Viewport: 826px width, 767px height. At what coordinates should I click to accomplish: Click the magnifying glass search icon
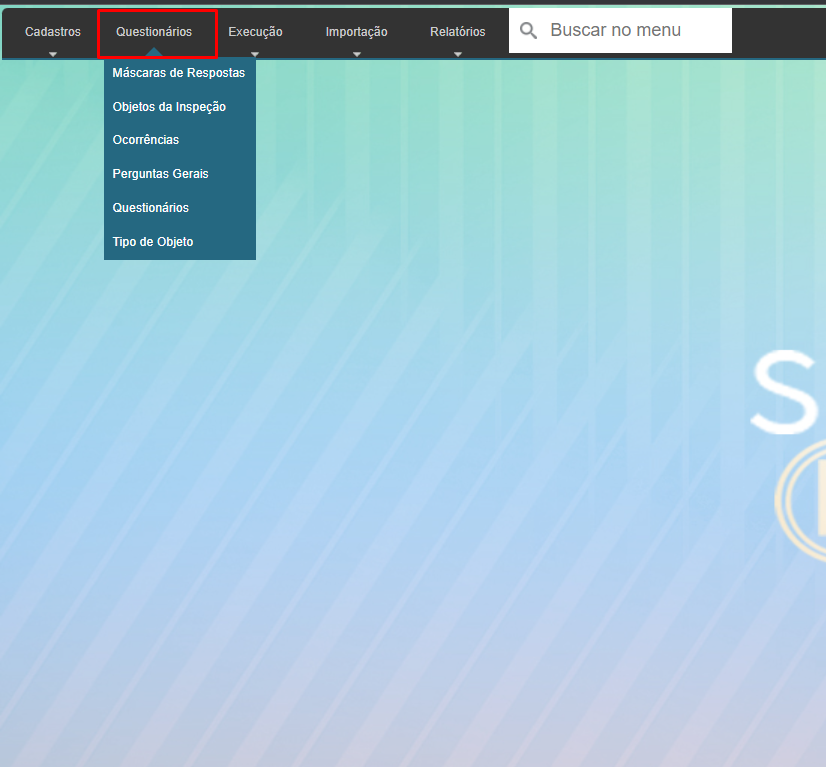point(529,31)
